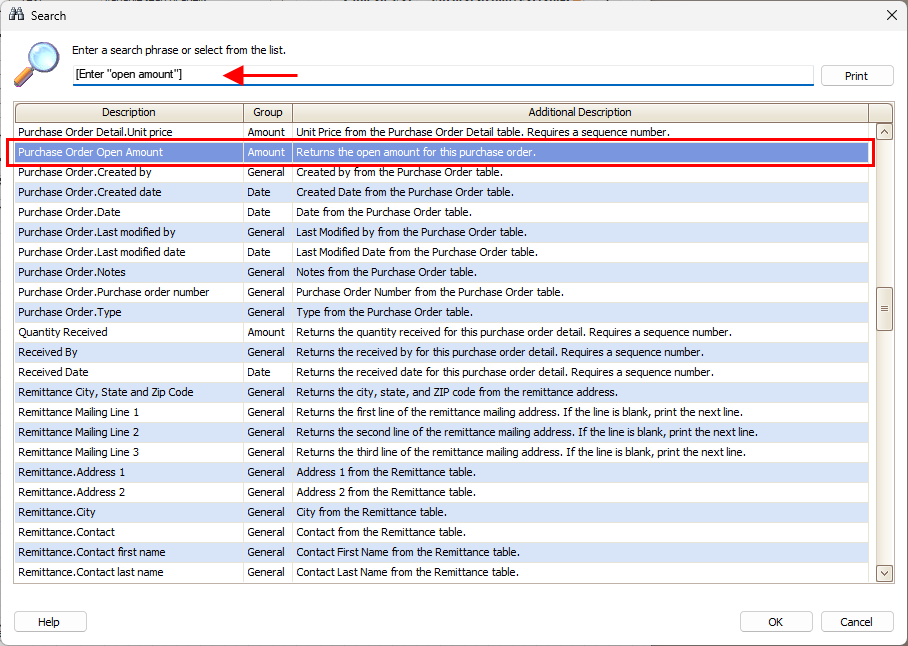Select the Remittance.Address 1 row
This screenshot has height=646, width=908.
click(x=442, y=472)
